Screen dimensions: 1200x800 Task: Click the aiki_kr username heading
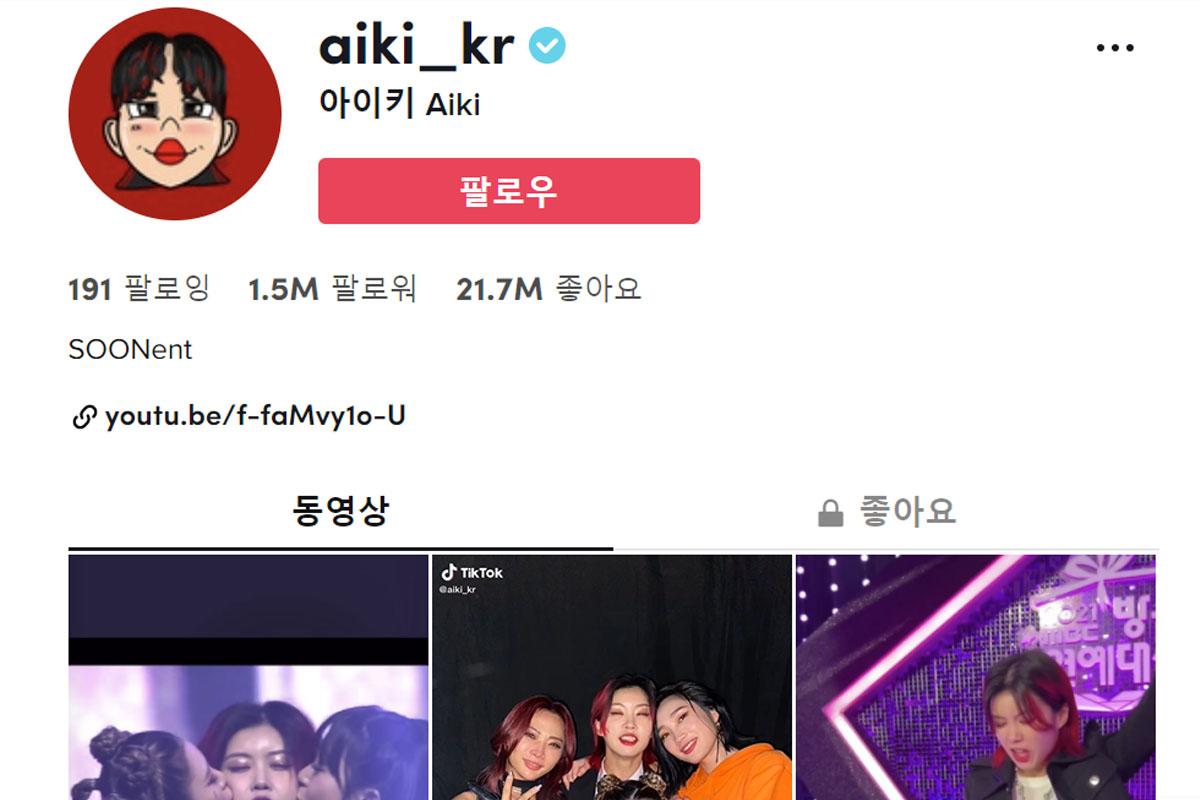pyautogui.click(x=417, y=46)
